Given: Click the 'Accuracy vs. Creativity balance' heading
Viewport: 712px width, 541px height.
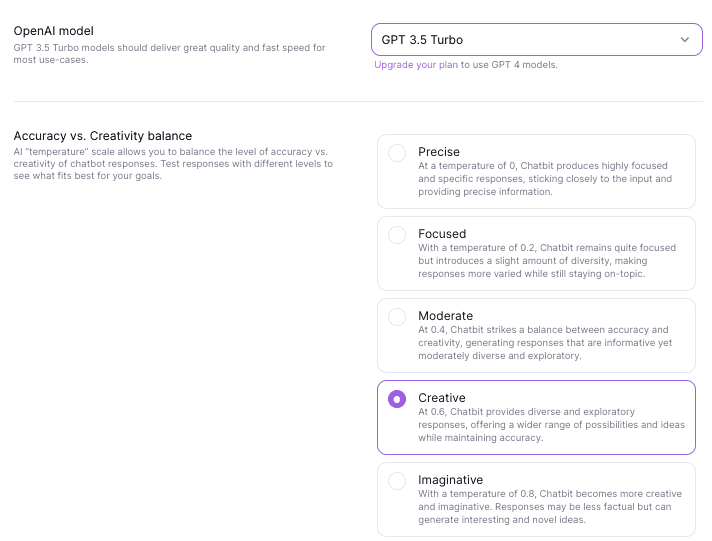Looking at the screenshot, I should coord(103,136).
